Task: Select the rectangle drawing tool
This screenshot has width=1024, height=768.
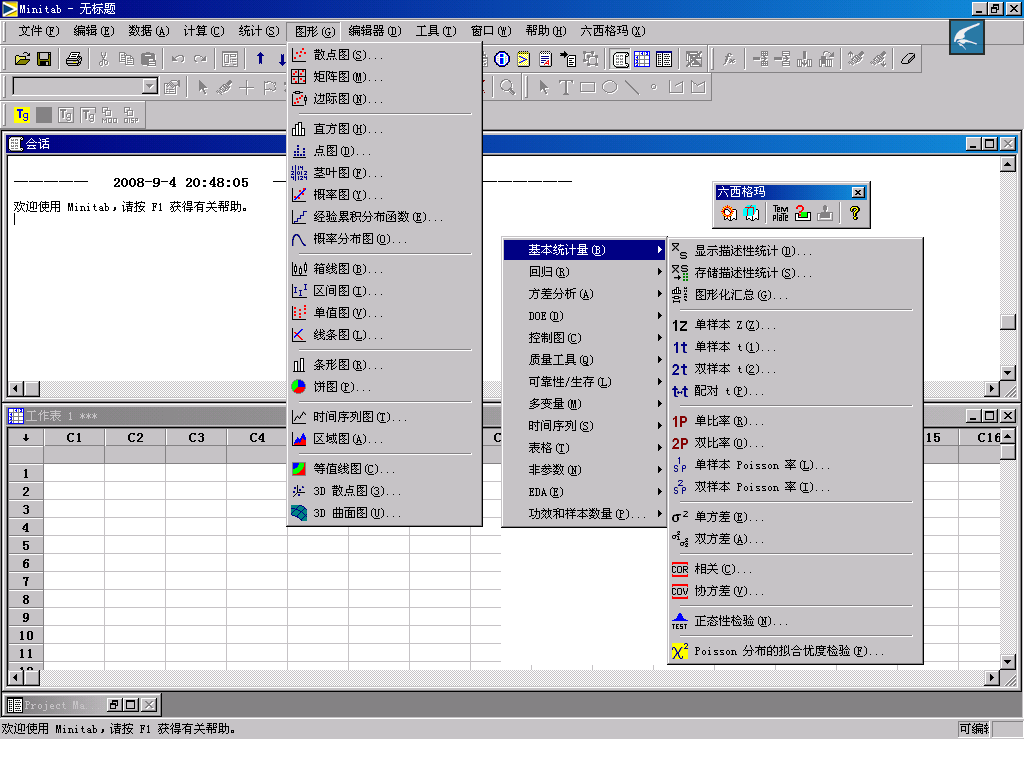Action: pos(588,87)
